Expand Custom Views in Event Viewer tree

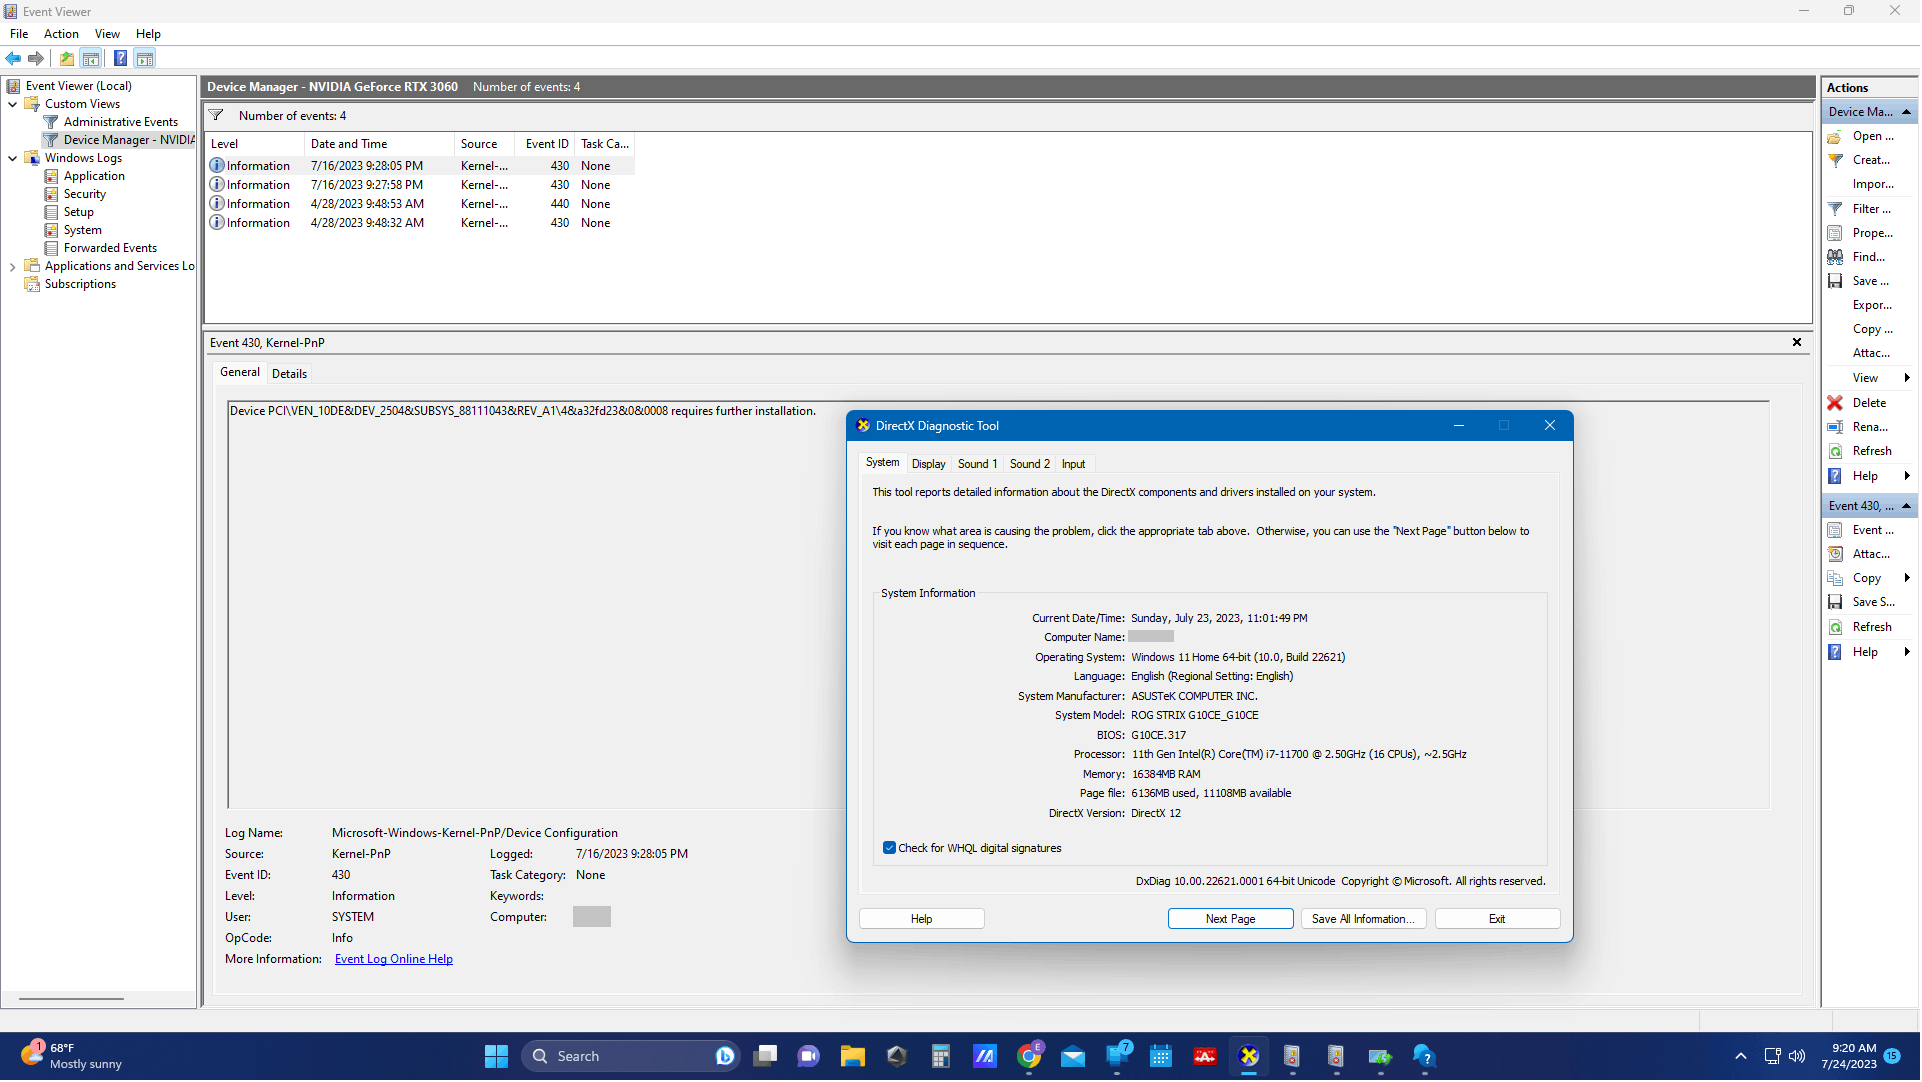click(x=11, y=103)
